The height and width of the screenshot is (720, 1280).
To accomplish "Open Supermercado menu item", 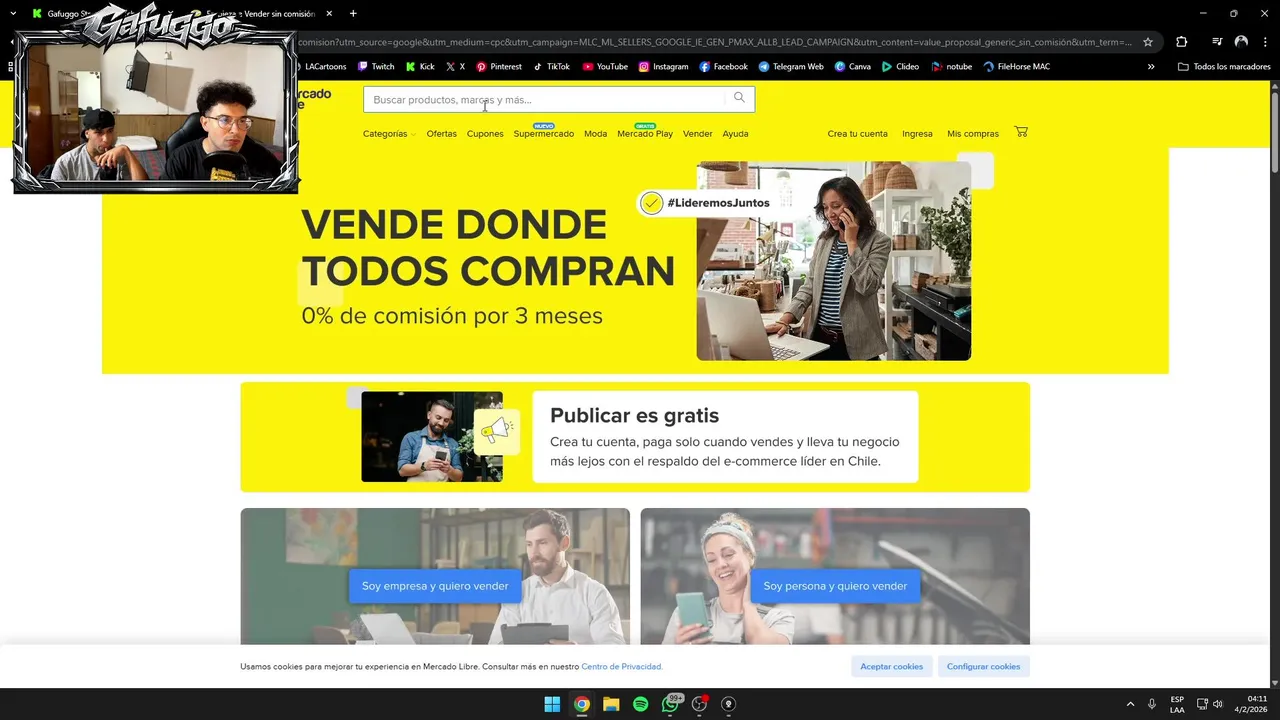I will pos(544,134).
